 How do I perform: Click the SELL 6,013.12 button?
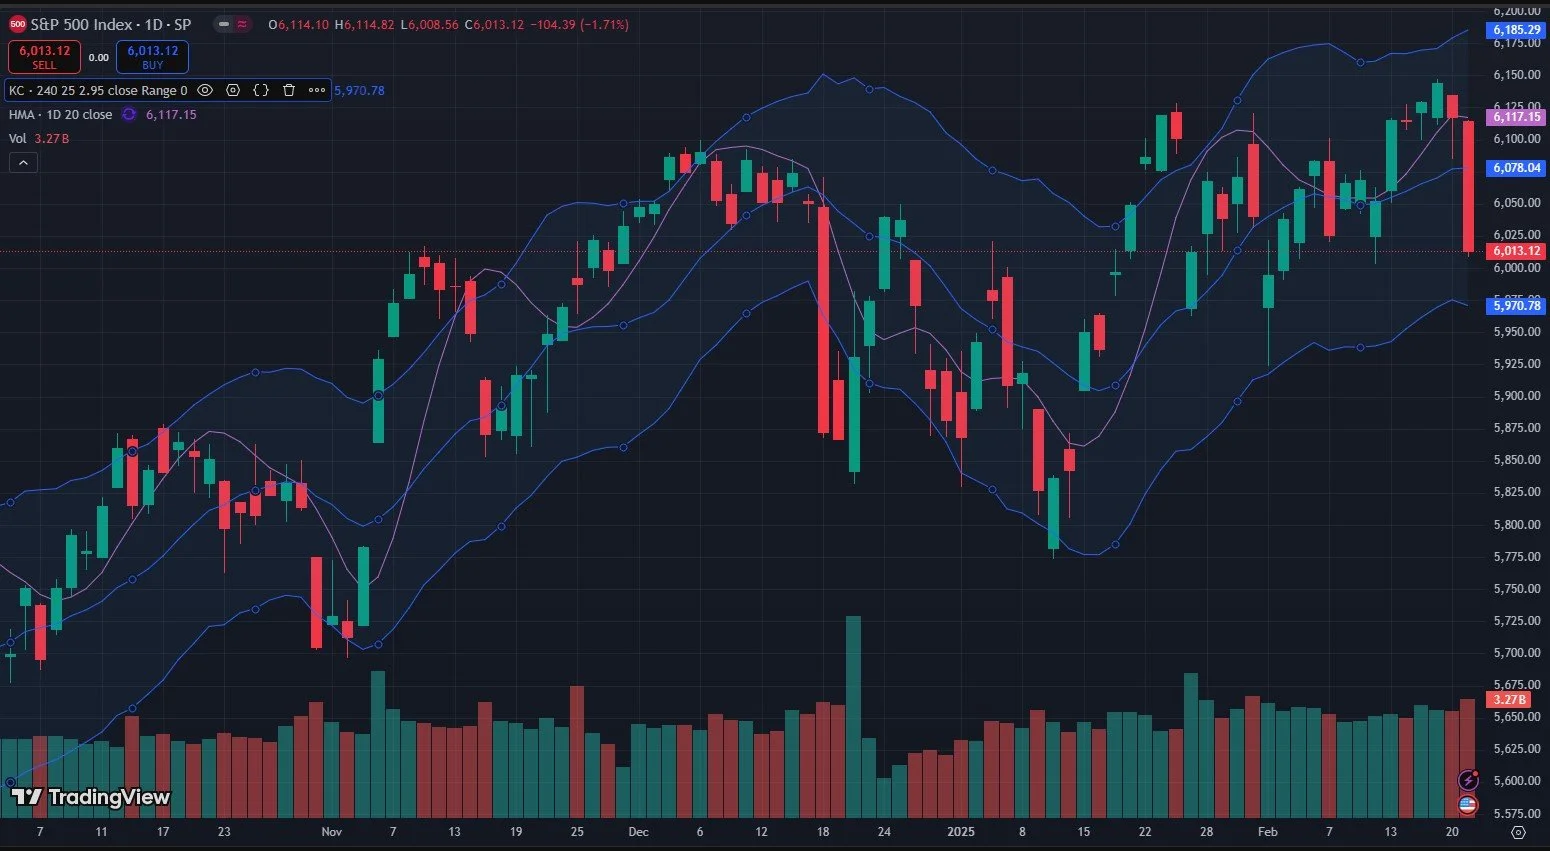pos(44,57)
